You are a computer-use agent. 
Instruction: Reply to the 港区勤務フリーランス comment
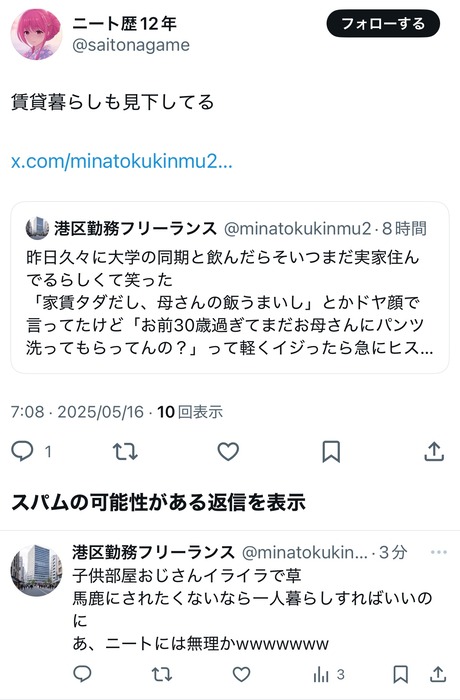coord(82,674)
